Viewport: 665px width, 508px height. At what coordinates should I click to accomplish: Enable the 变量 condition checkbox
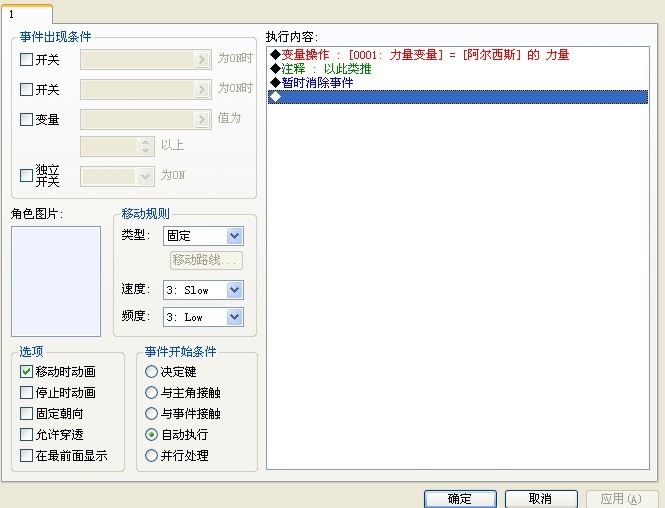(26, 120)
